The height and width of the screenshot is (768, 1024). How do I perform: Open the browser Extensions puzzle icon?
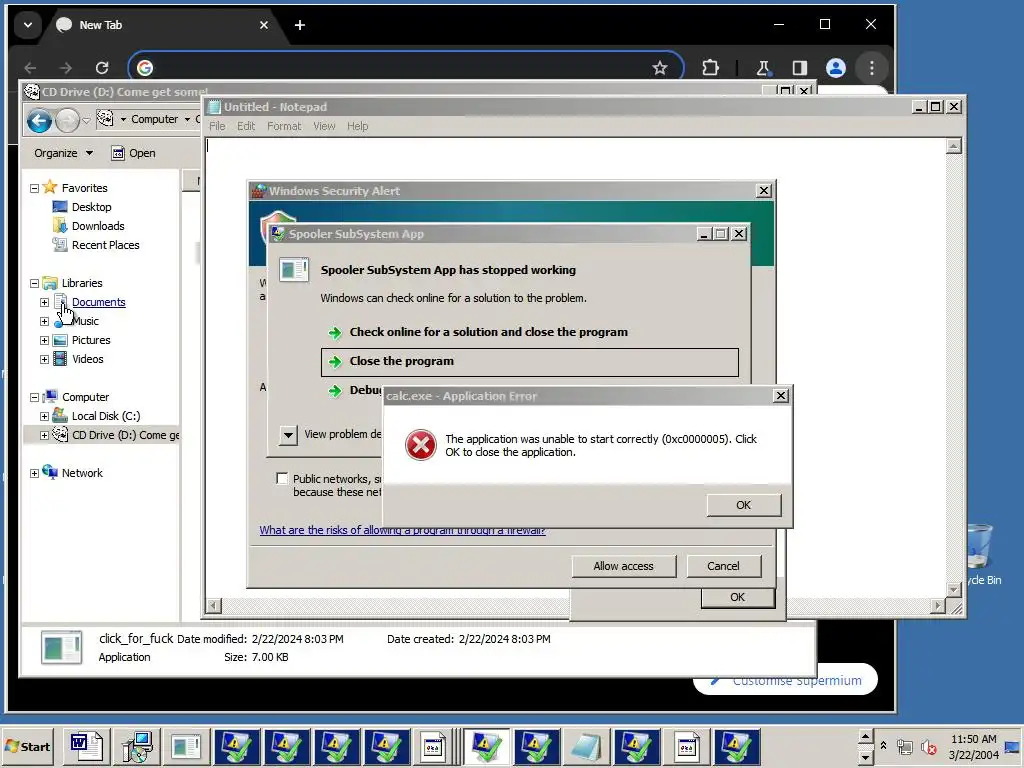[x=710, y=68]
